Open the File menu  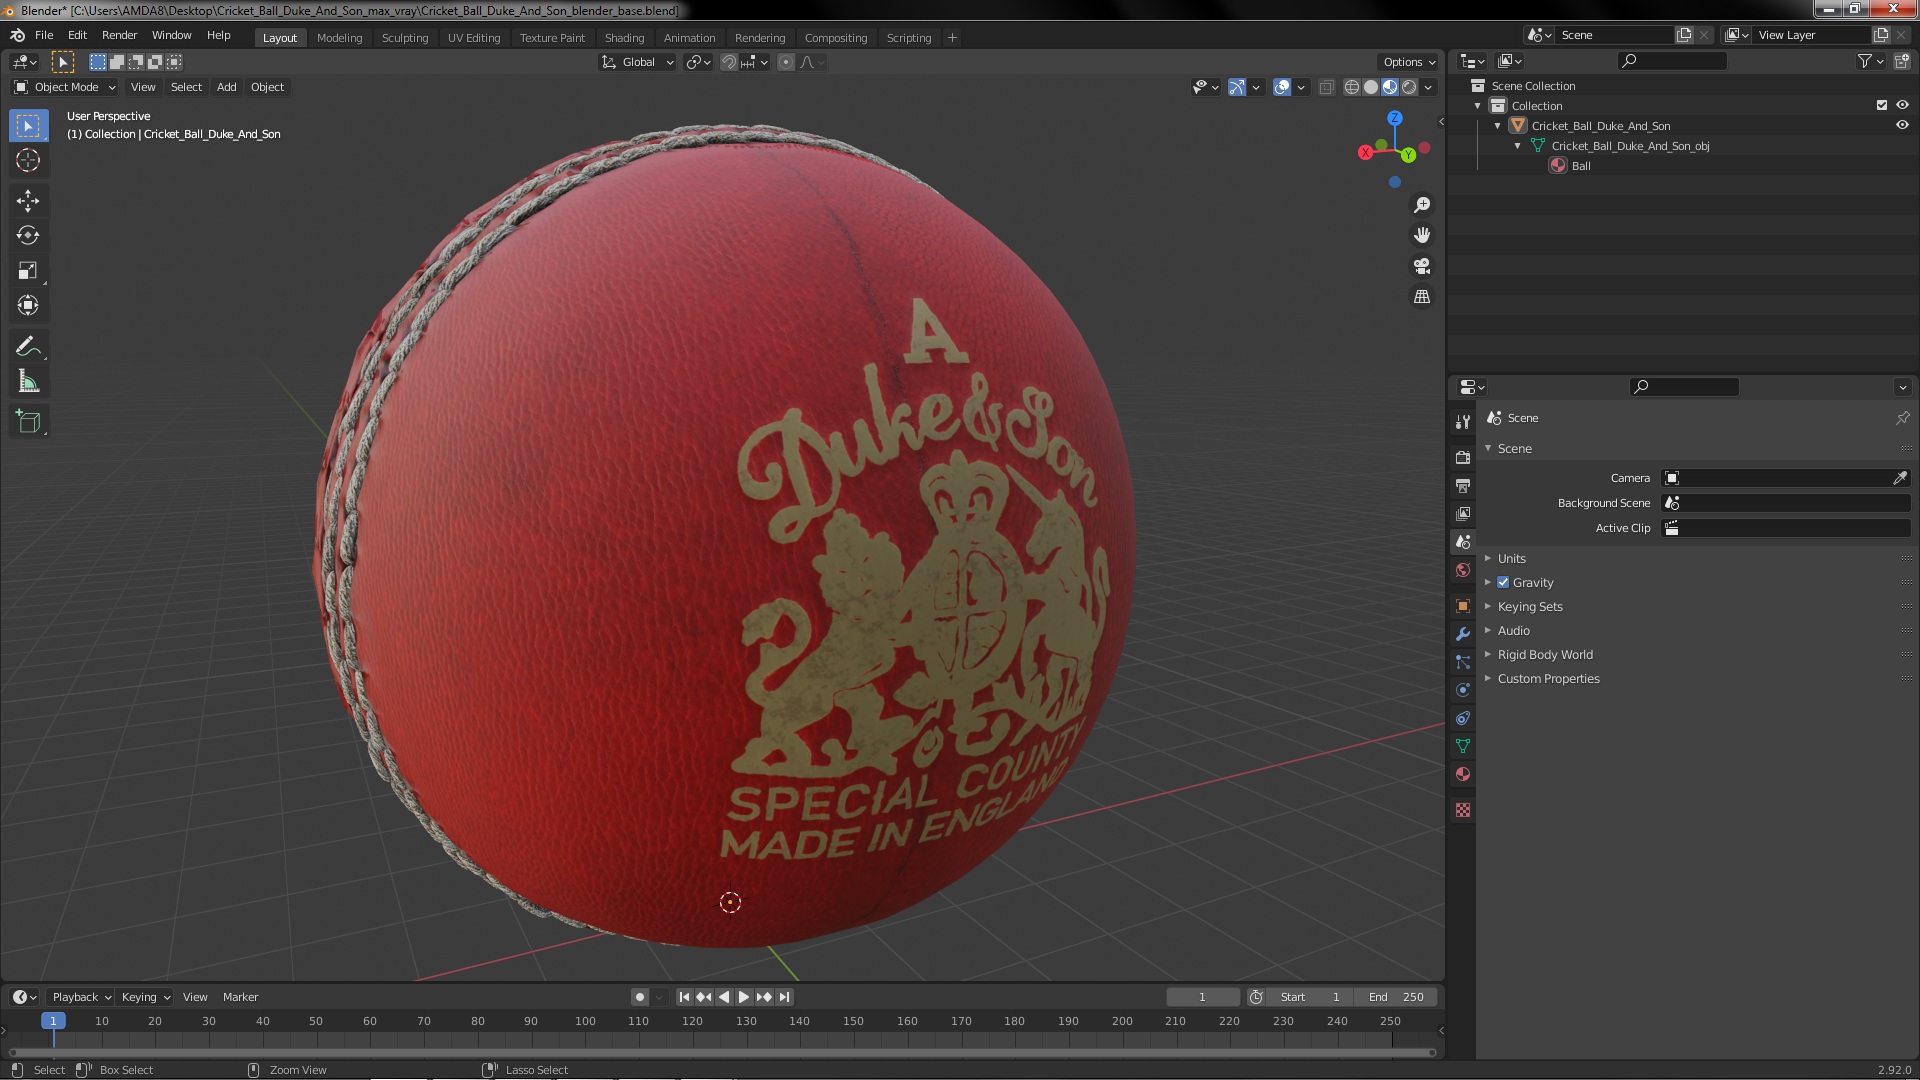click(x=44, y=35)
